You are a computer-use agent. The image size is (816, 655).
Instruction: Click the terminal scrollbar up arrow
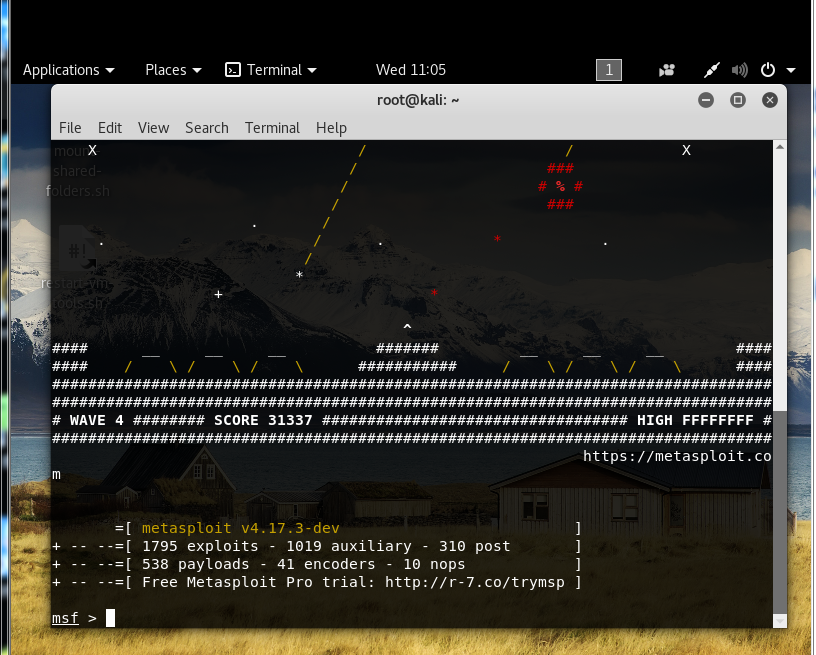pyautogui.click(x=780, y=147)
